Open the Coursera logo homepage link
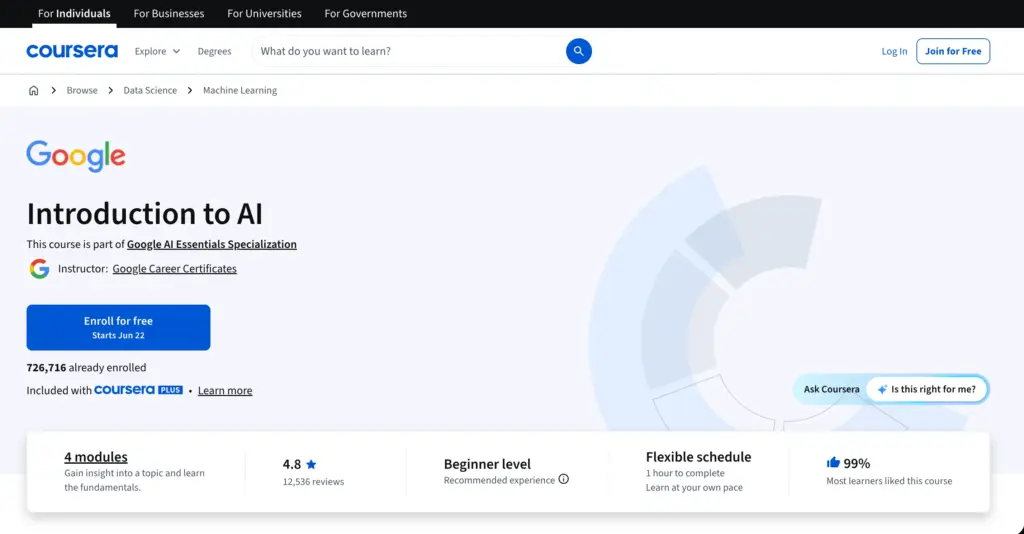Viewport: 1024px width, 534px height. (72, 51)
